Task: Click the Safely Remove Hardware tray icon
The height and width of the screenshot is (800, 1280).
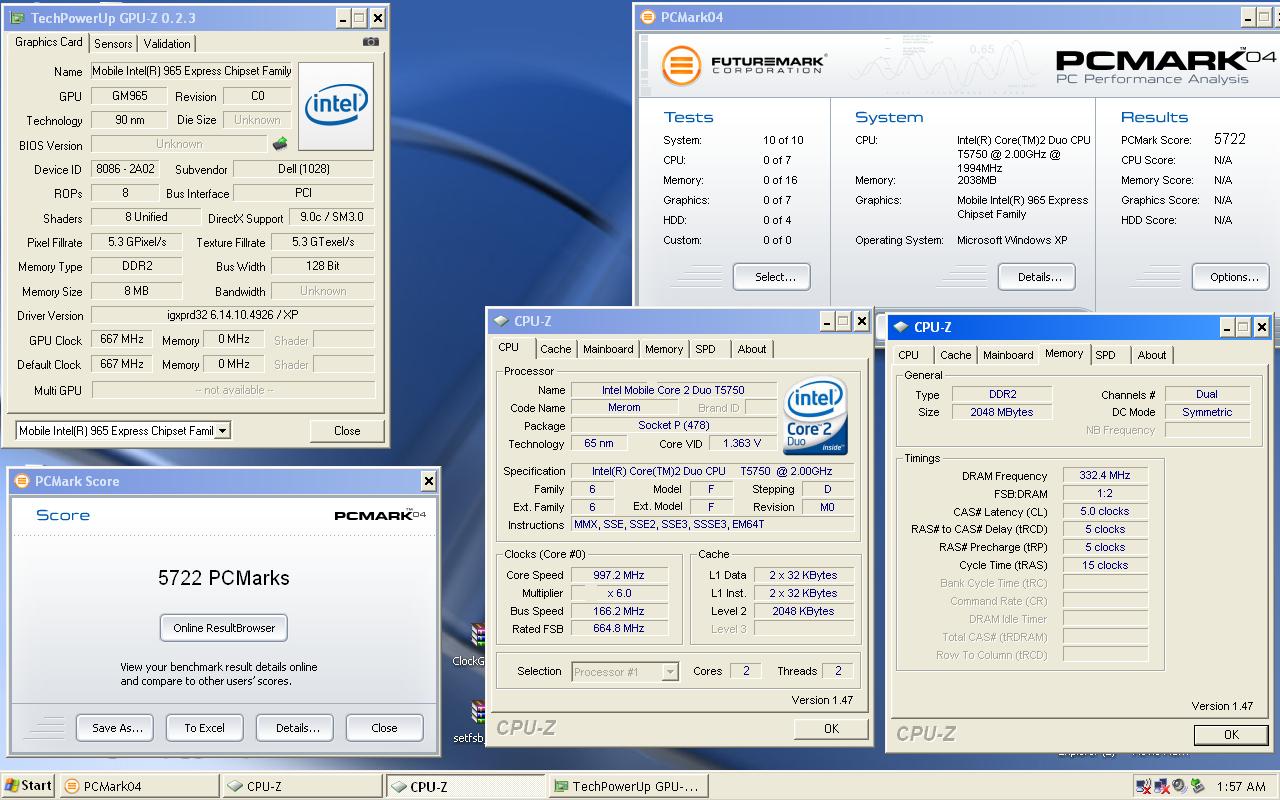Action: [x=1195, y=786]
